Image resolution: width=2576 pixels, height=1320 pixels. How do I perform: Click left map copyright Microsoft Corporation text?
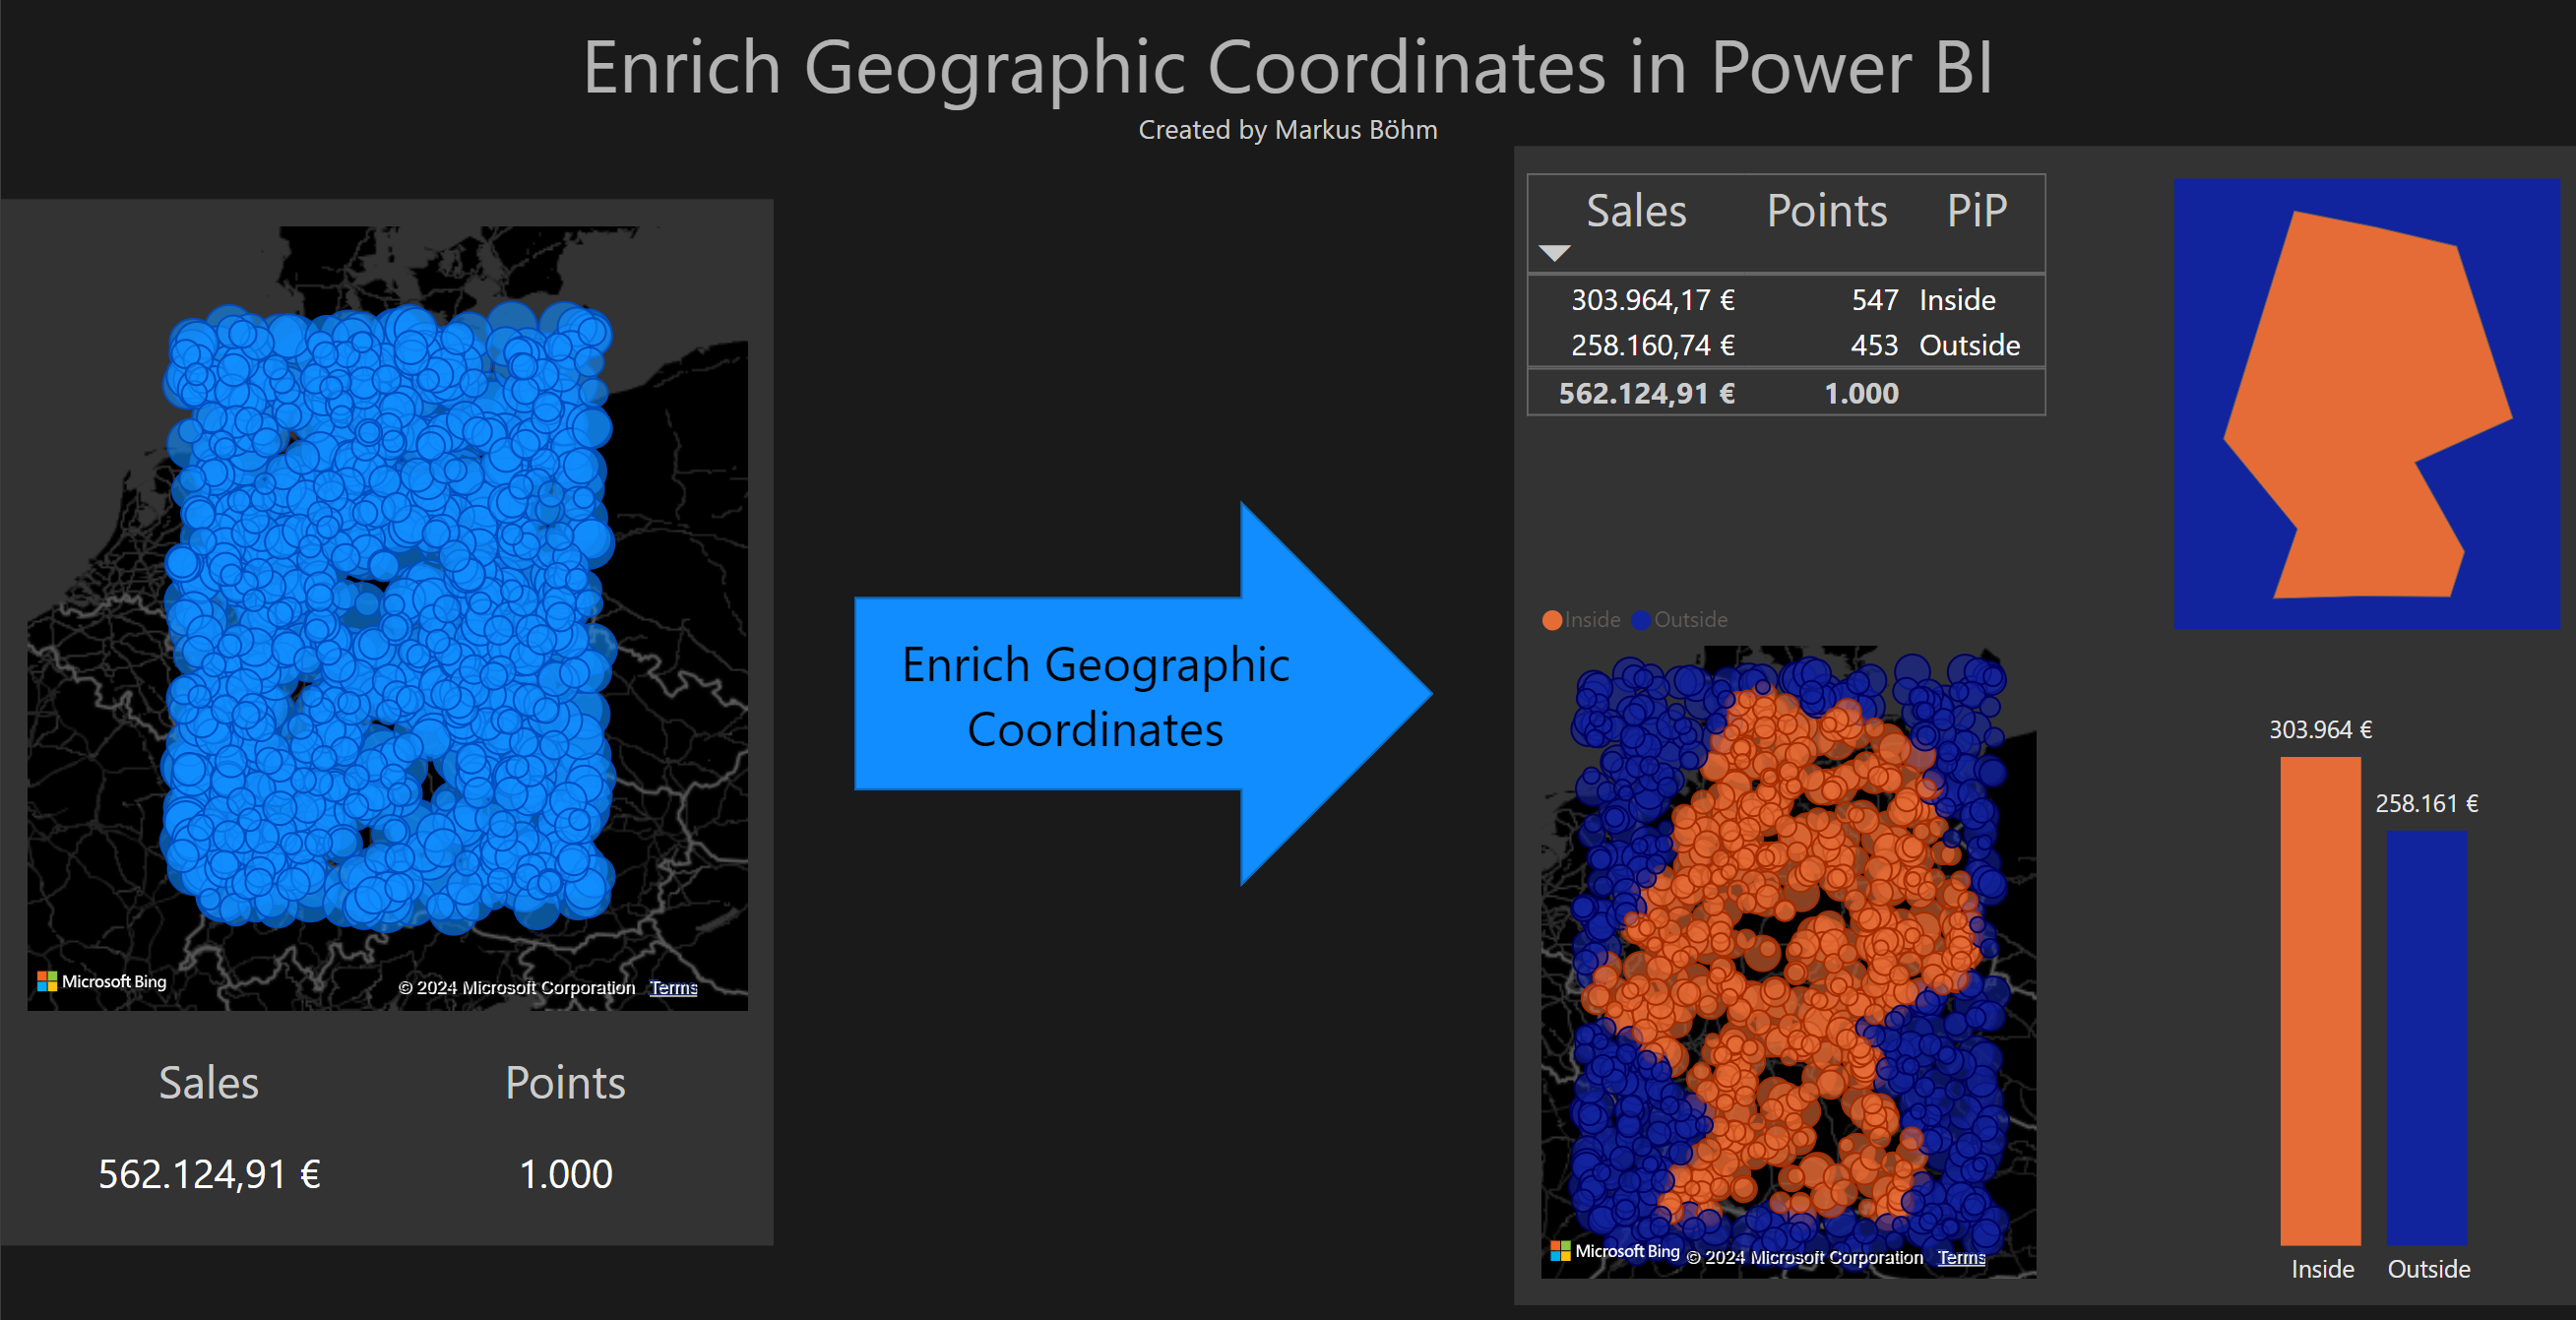pyautogui.click(x=517, y=988)
